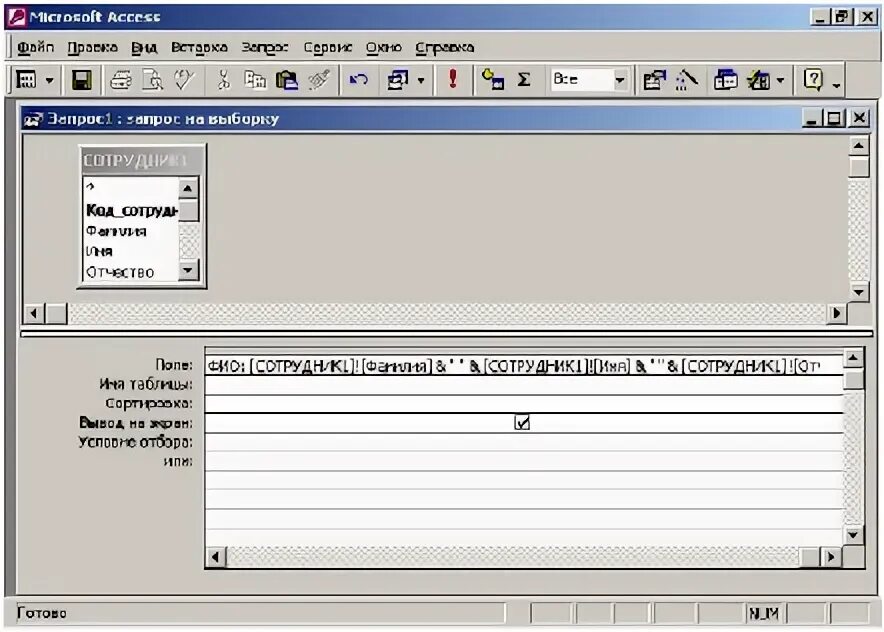
Task: Click the ФИО expression in the Поле row
Action: pyautogui.click(x=524, y=366)
